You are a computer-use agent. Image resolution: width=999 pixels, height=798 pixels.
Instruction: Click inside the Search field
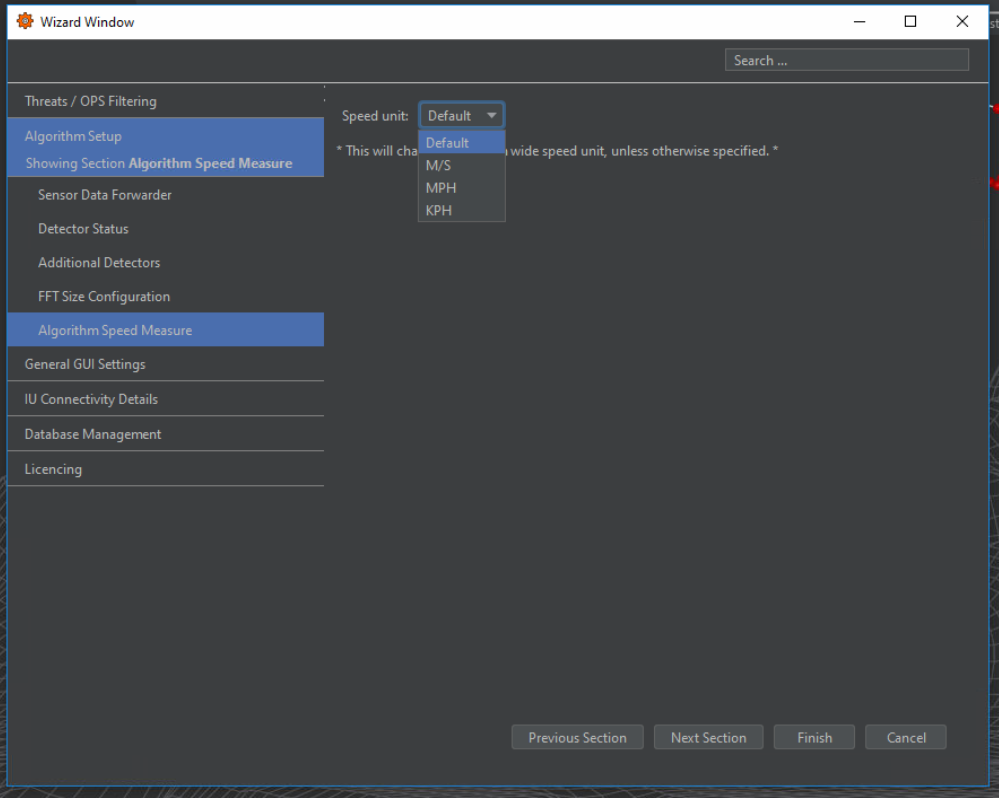pos(846,60)
